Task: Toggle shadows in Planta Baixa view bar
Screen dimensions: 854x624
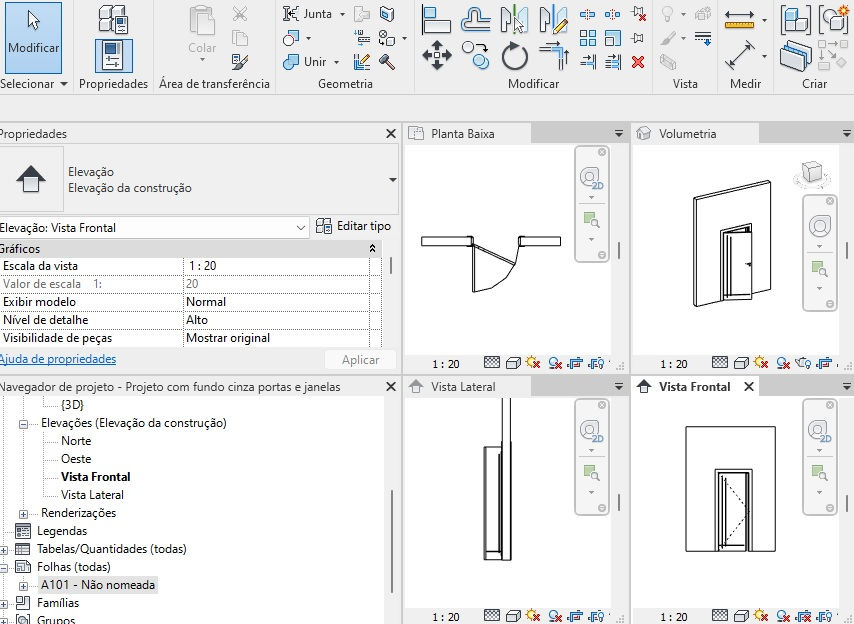Action: [555, 363]
